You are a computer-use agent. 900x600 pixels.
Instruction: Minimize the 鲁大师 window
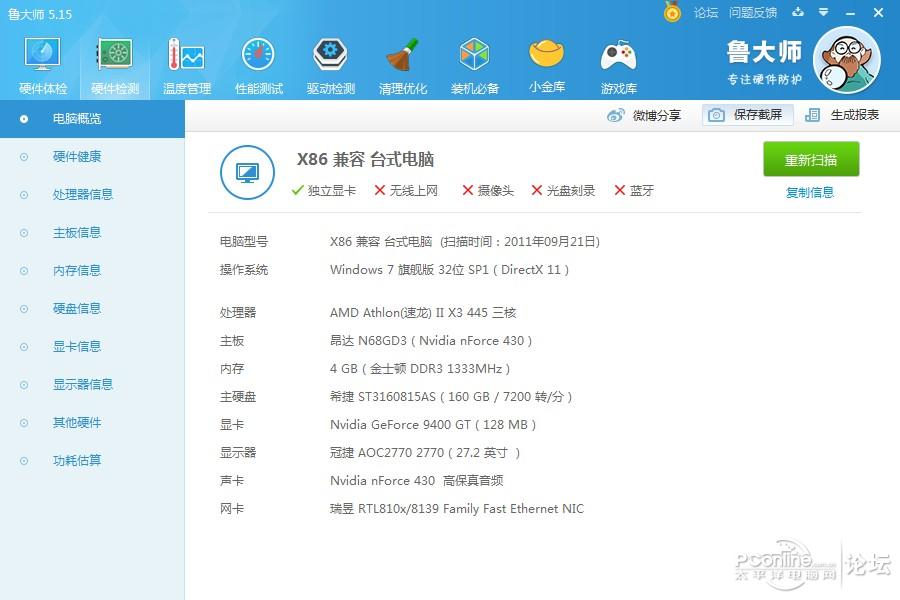pos(851,13)
